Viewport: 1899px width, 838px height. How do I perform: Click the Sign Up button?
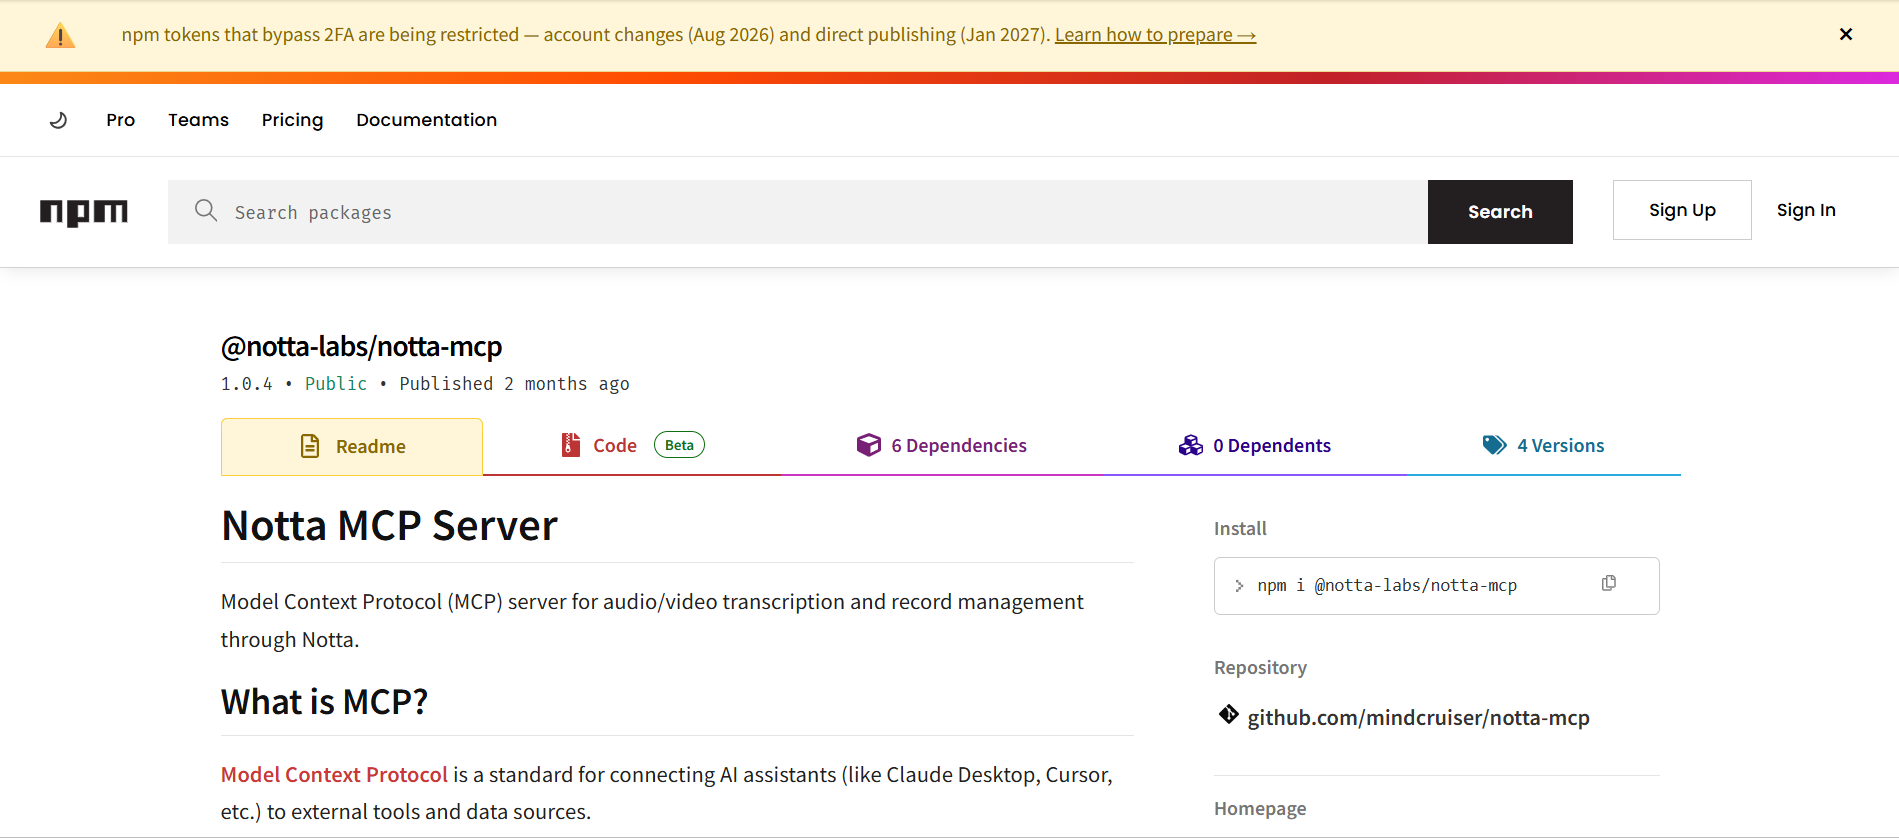click(x=1682, y=210)
